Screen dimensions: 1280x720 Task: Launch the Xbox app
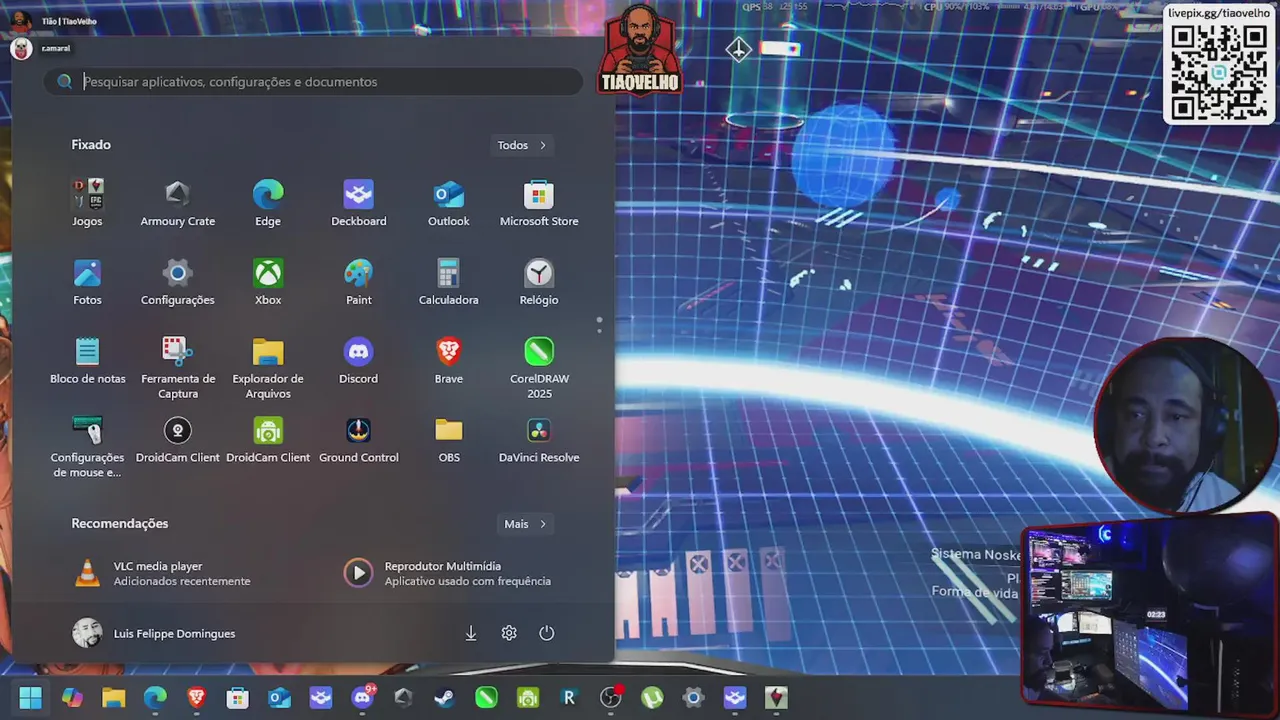[268, 282]
